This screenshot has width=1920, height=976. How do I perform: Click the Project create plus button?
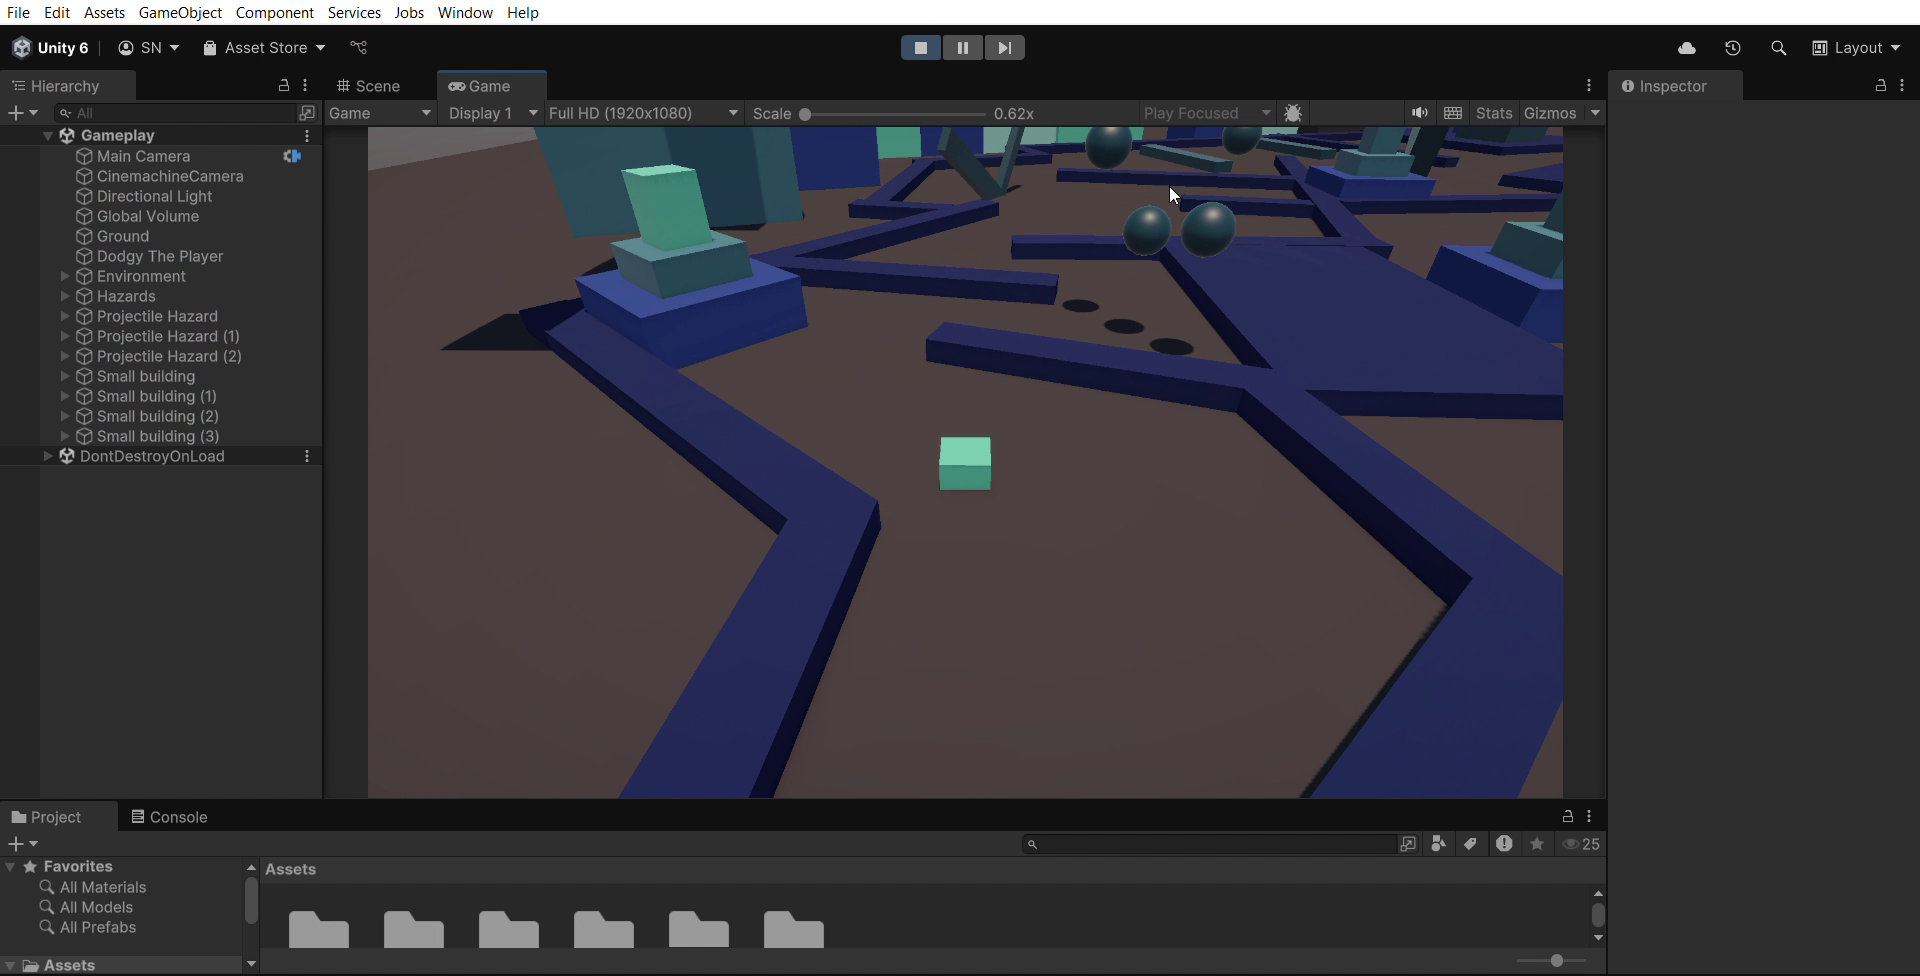tap(22, 844)
